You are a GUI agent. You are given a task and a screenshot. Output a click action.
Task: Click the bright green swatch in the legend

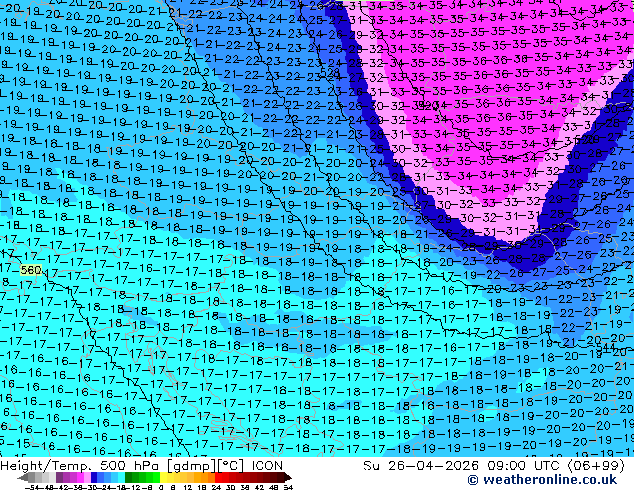(x=156, y=477)
